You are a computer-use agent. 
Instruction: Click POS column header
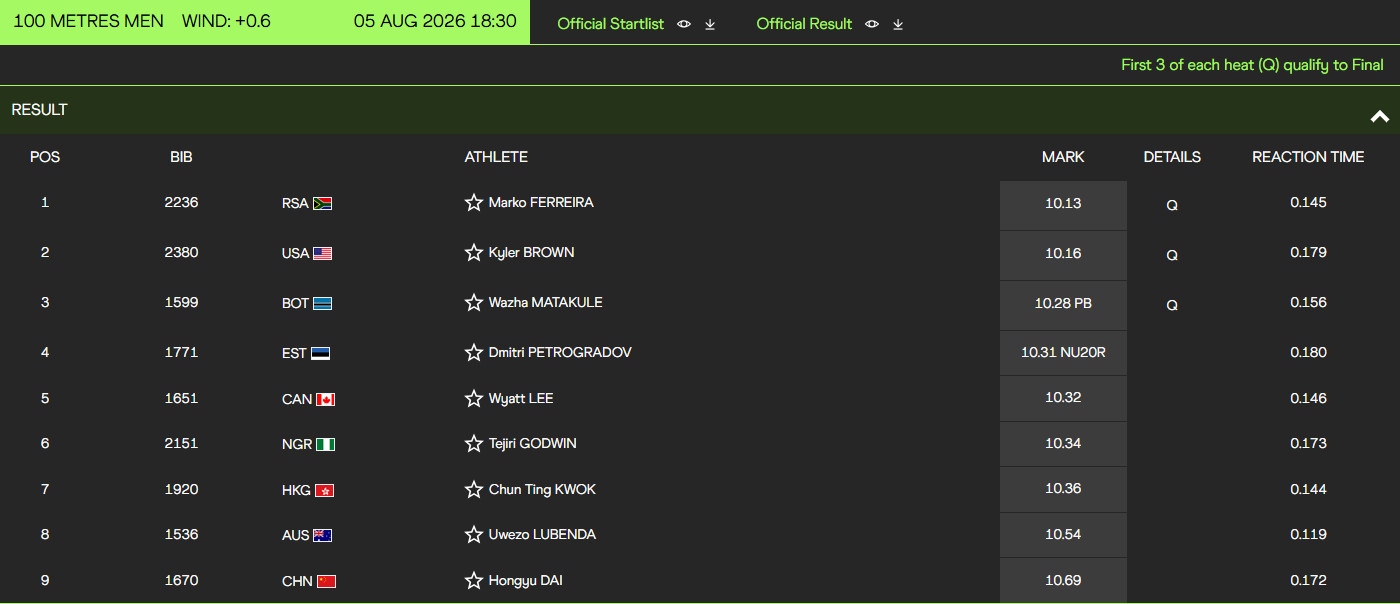tap(45, 157)
